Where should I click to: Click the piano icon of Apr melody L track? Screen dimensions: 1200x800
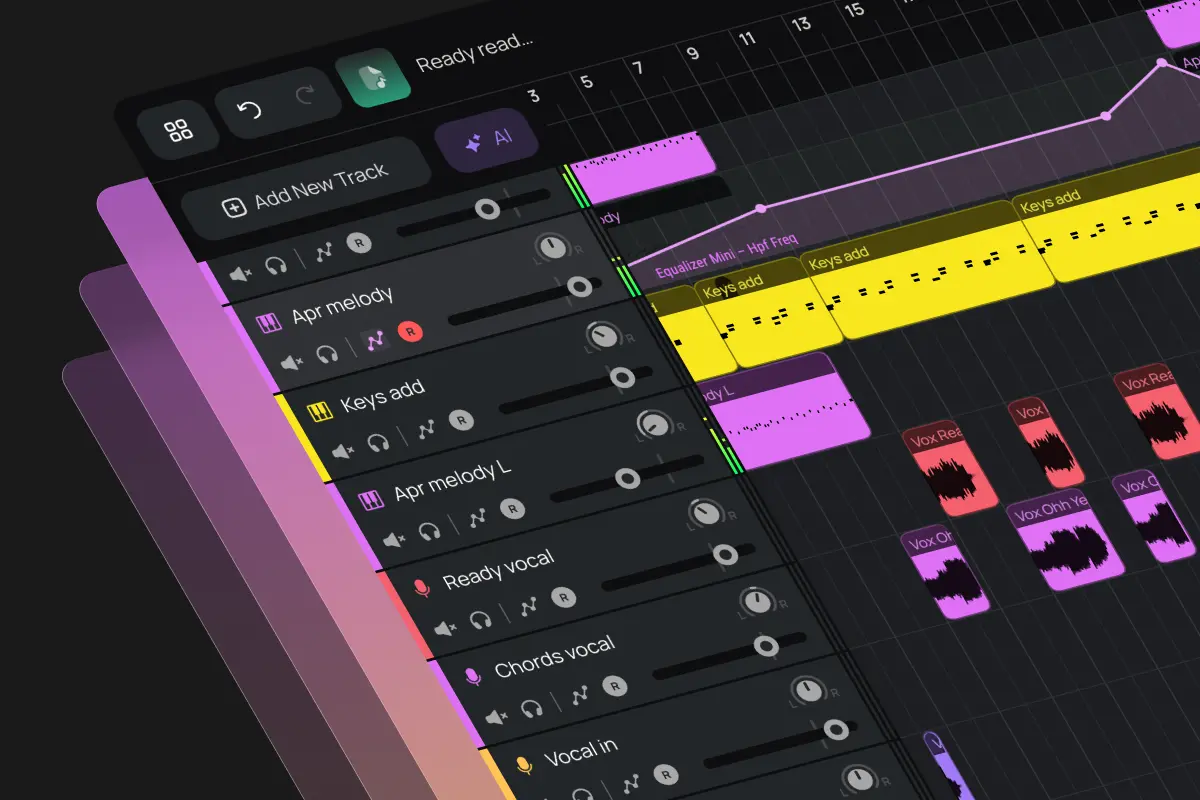(371, 499)
